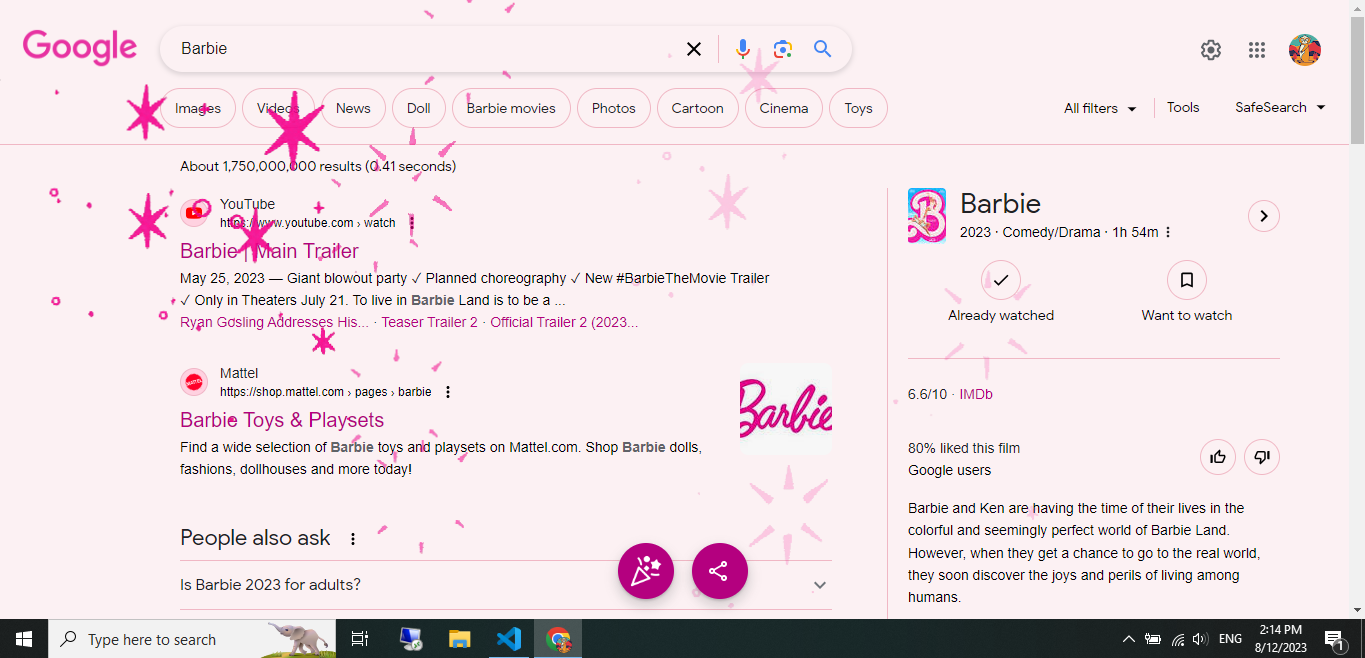This screenshot has width=1365, height=658.
Task: Click the pink party popper celebration button
Action: [x=646, y=571]
